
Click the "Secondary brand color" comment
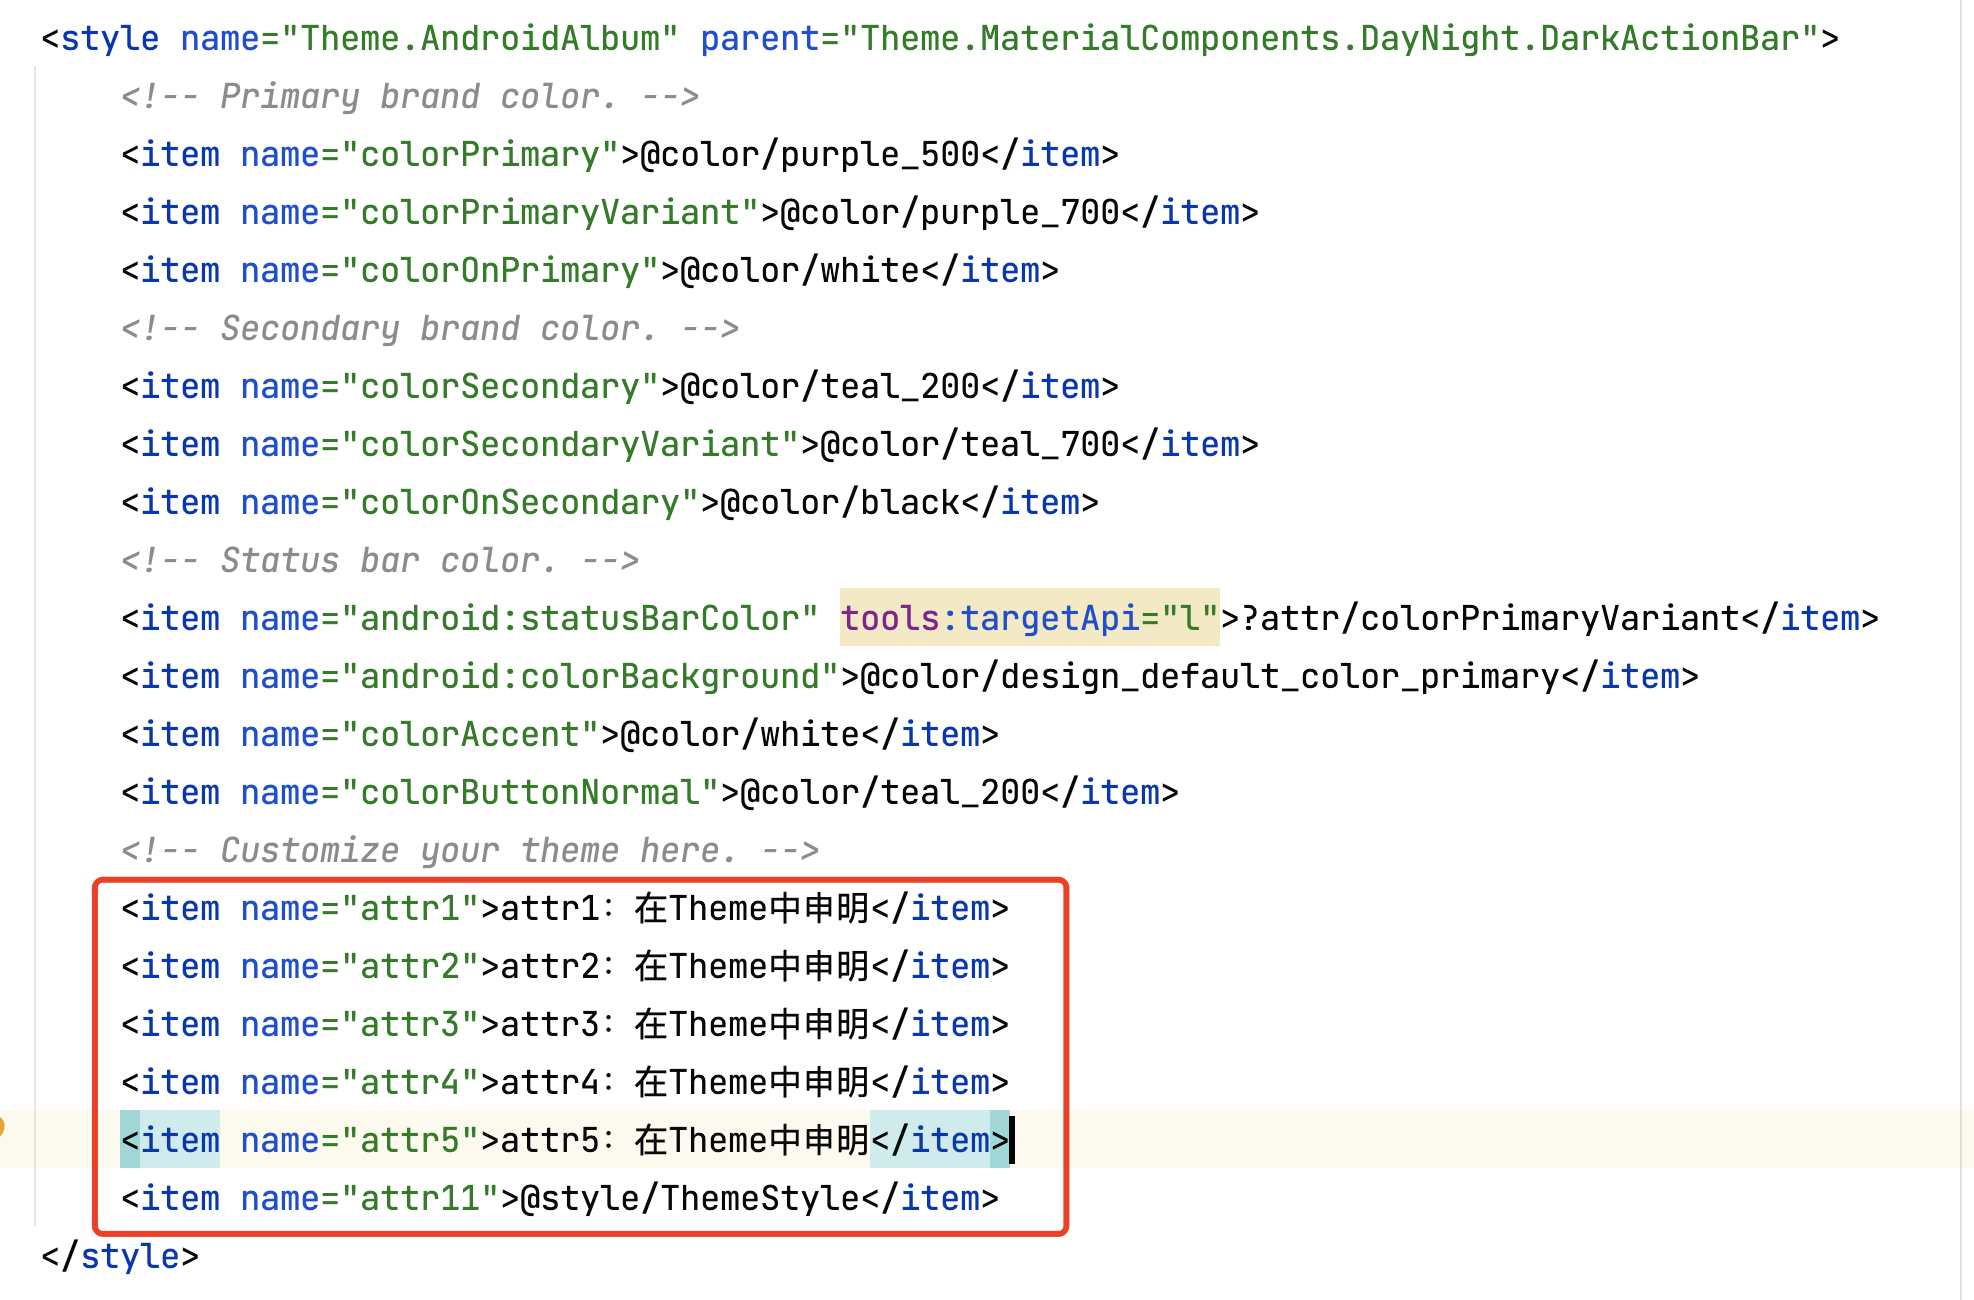(x=430, y=329)
